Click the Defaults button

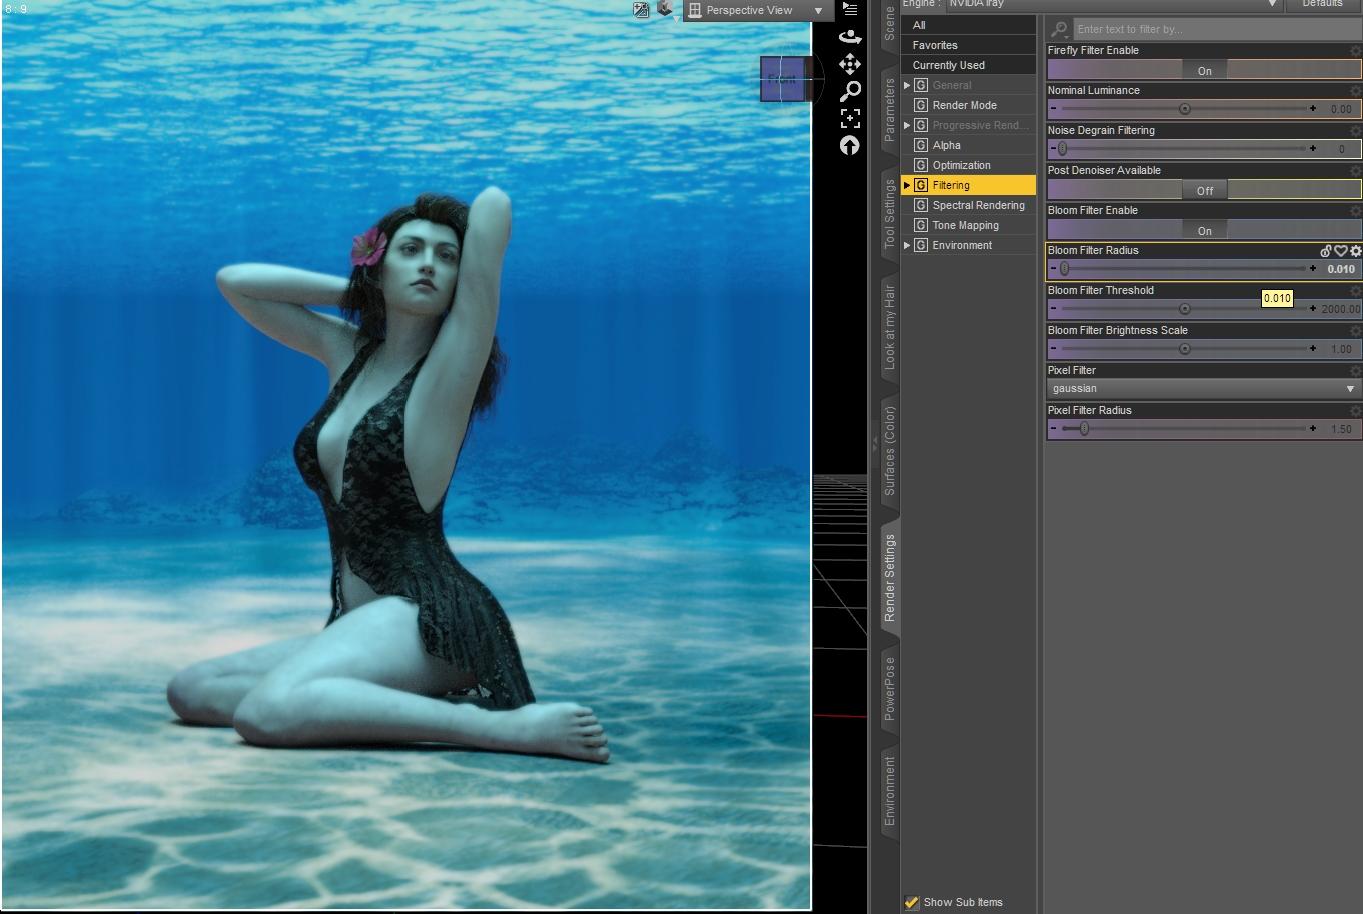coord(1322,4)
